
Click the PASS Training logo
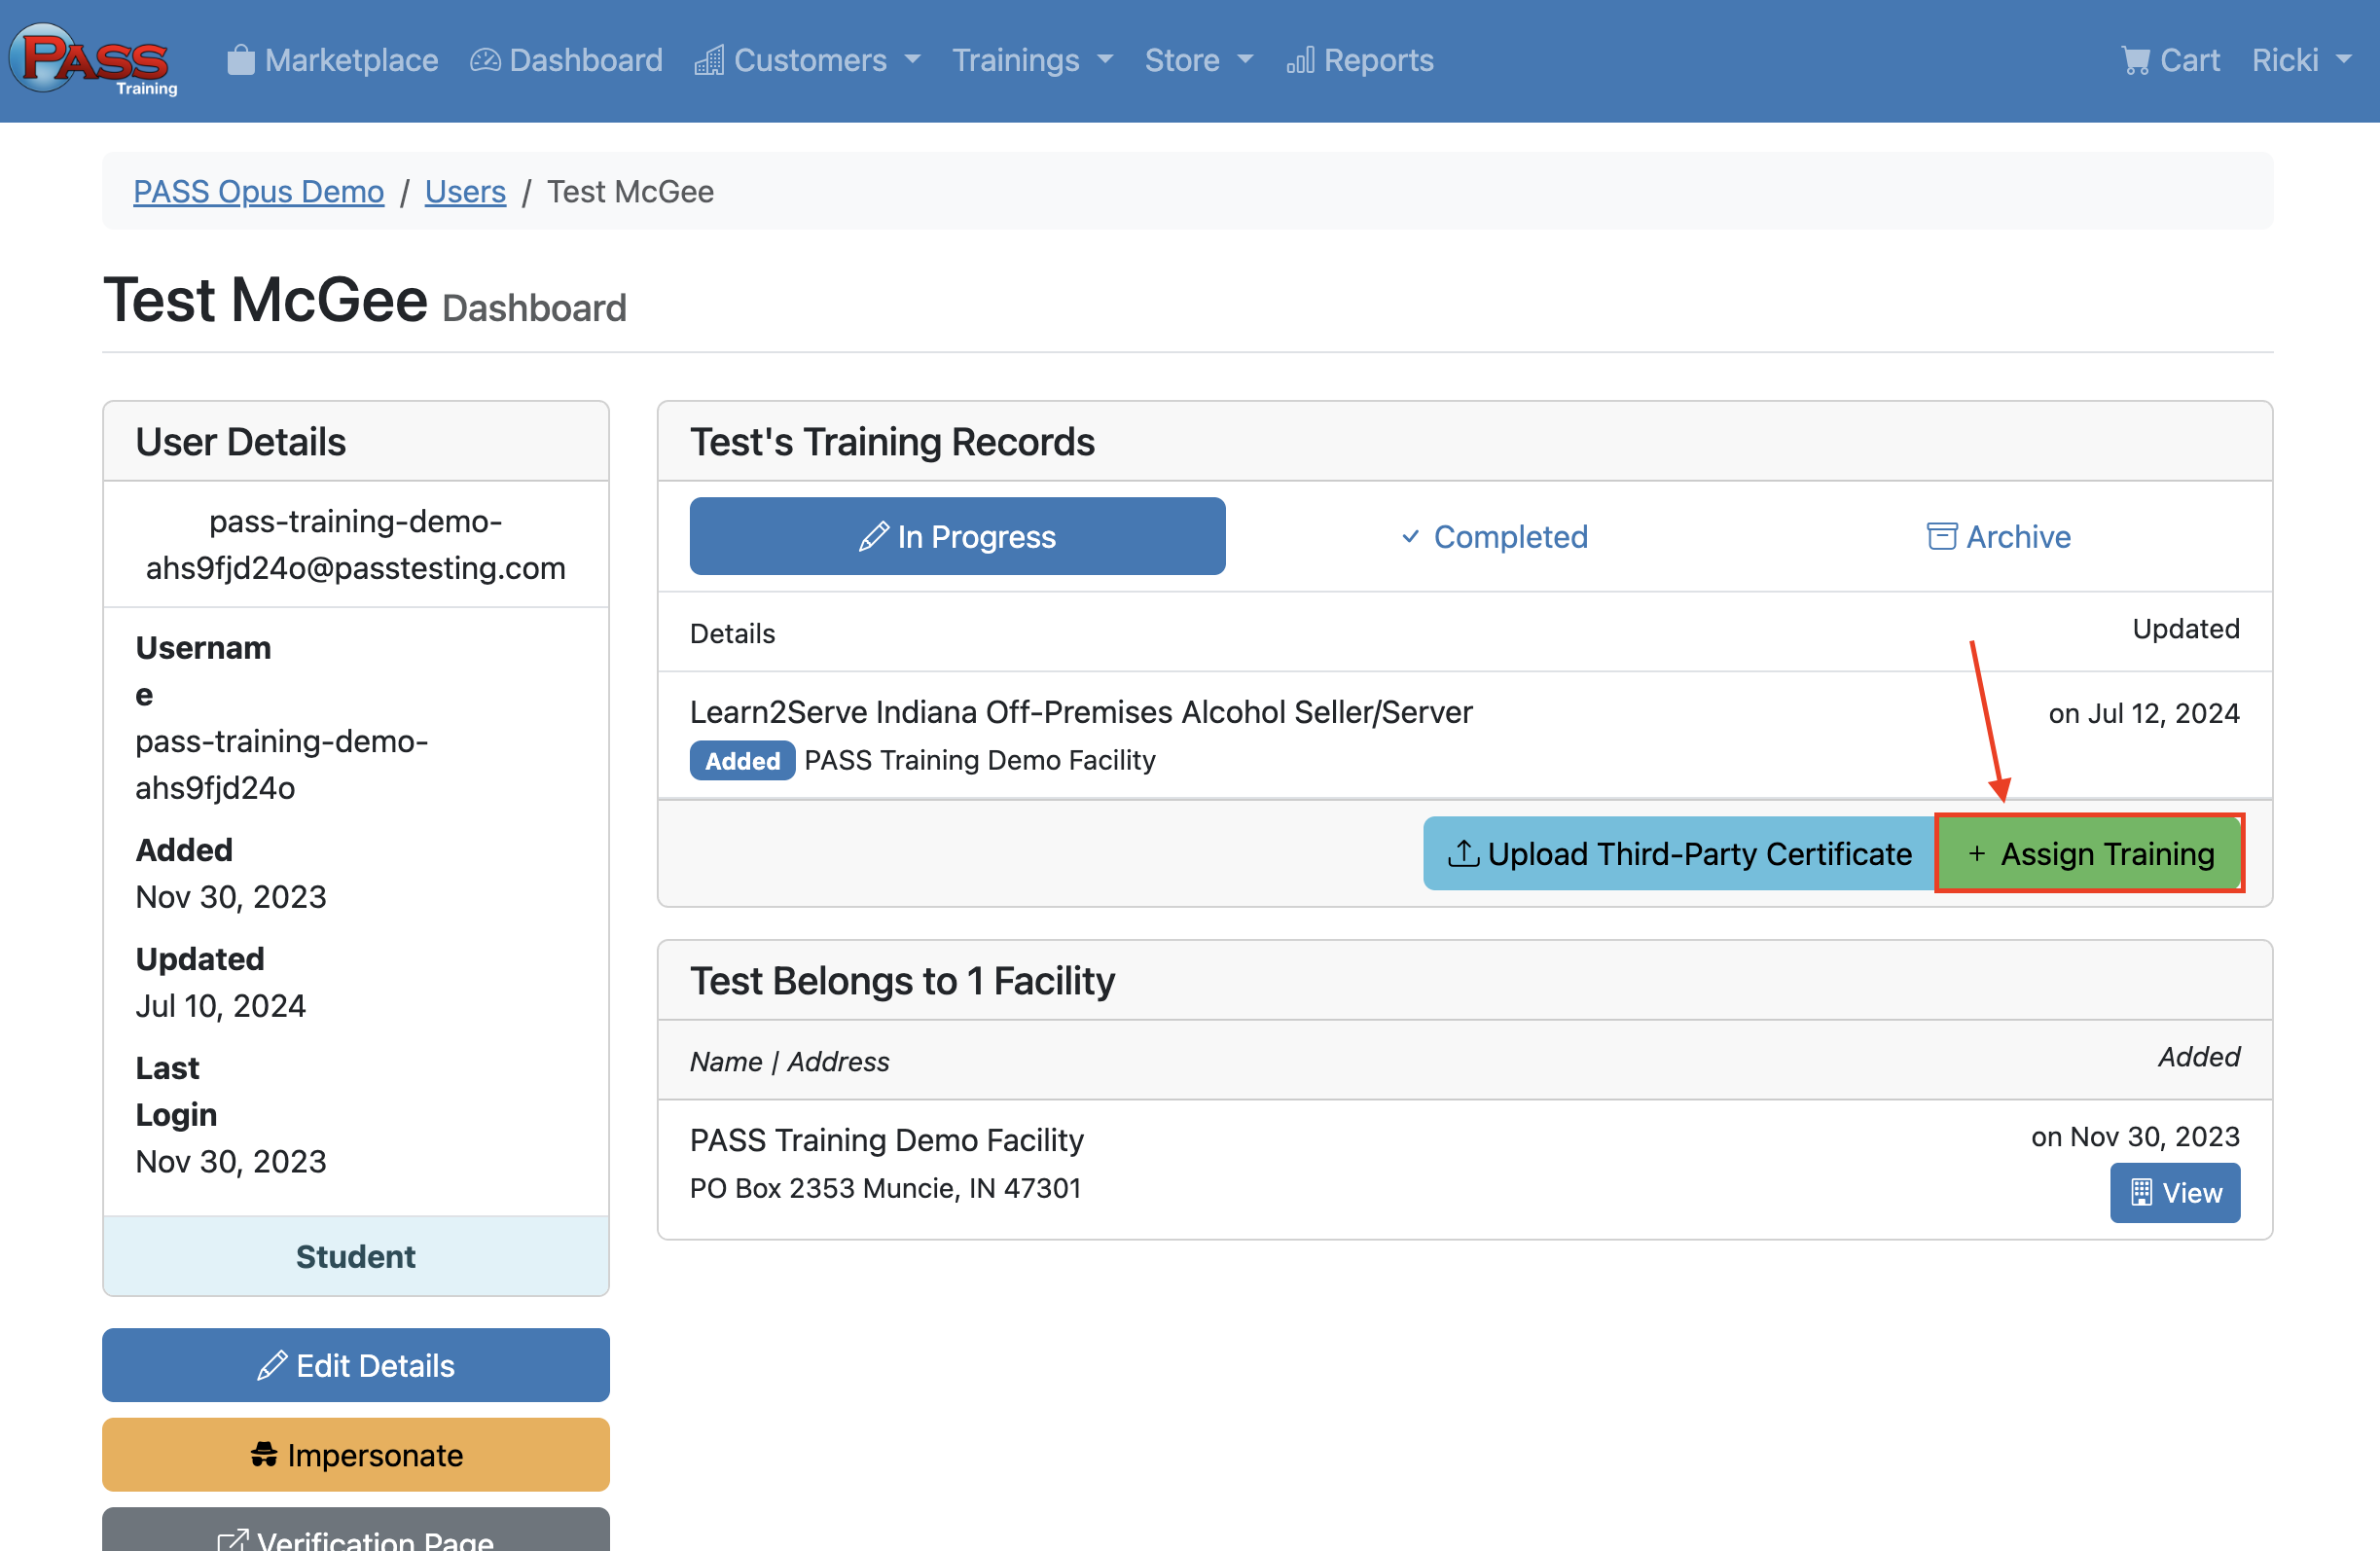(94, 60)
